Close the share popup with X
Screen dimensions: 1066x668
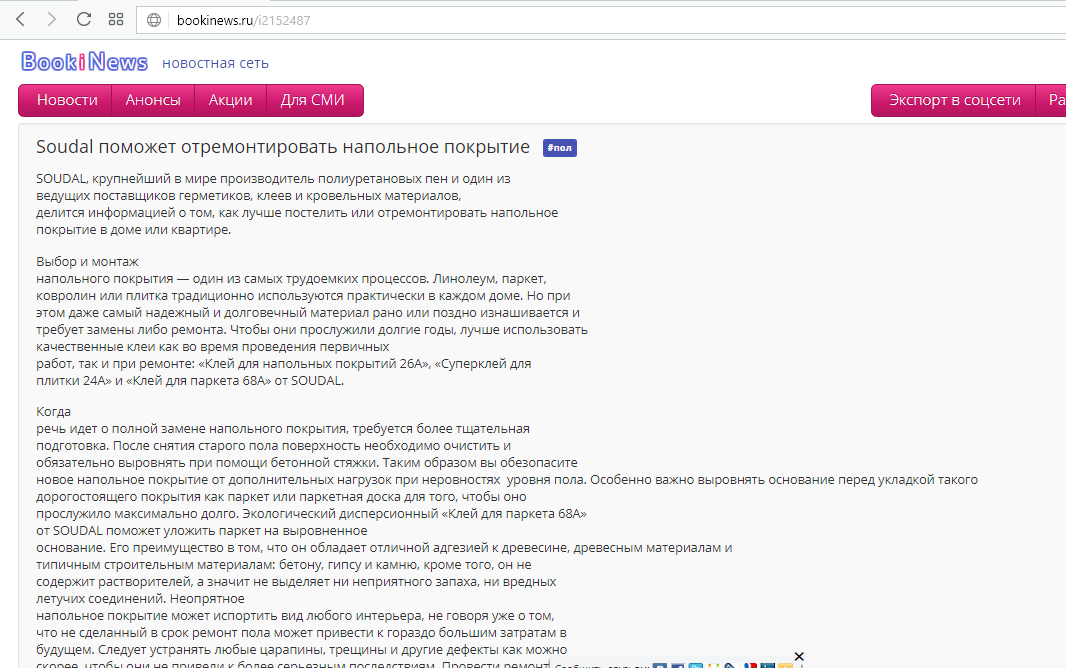click(x=799, y=656)
